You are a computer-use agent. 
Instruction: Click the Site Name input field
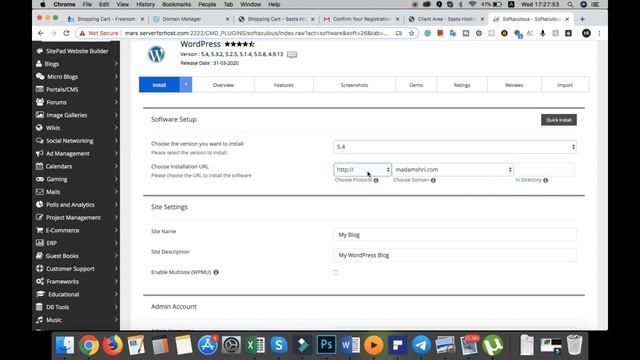pyautogui.click(x=455, y=235)
